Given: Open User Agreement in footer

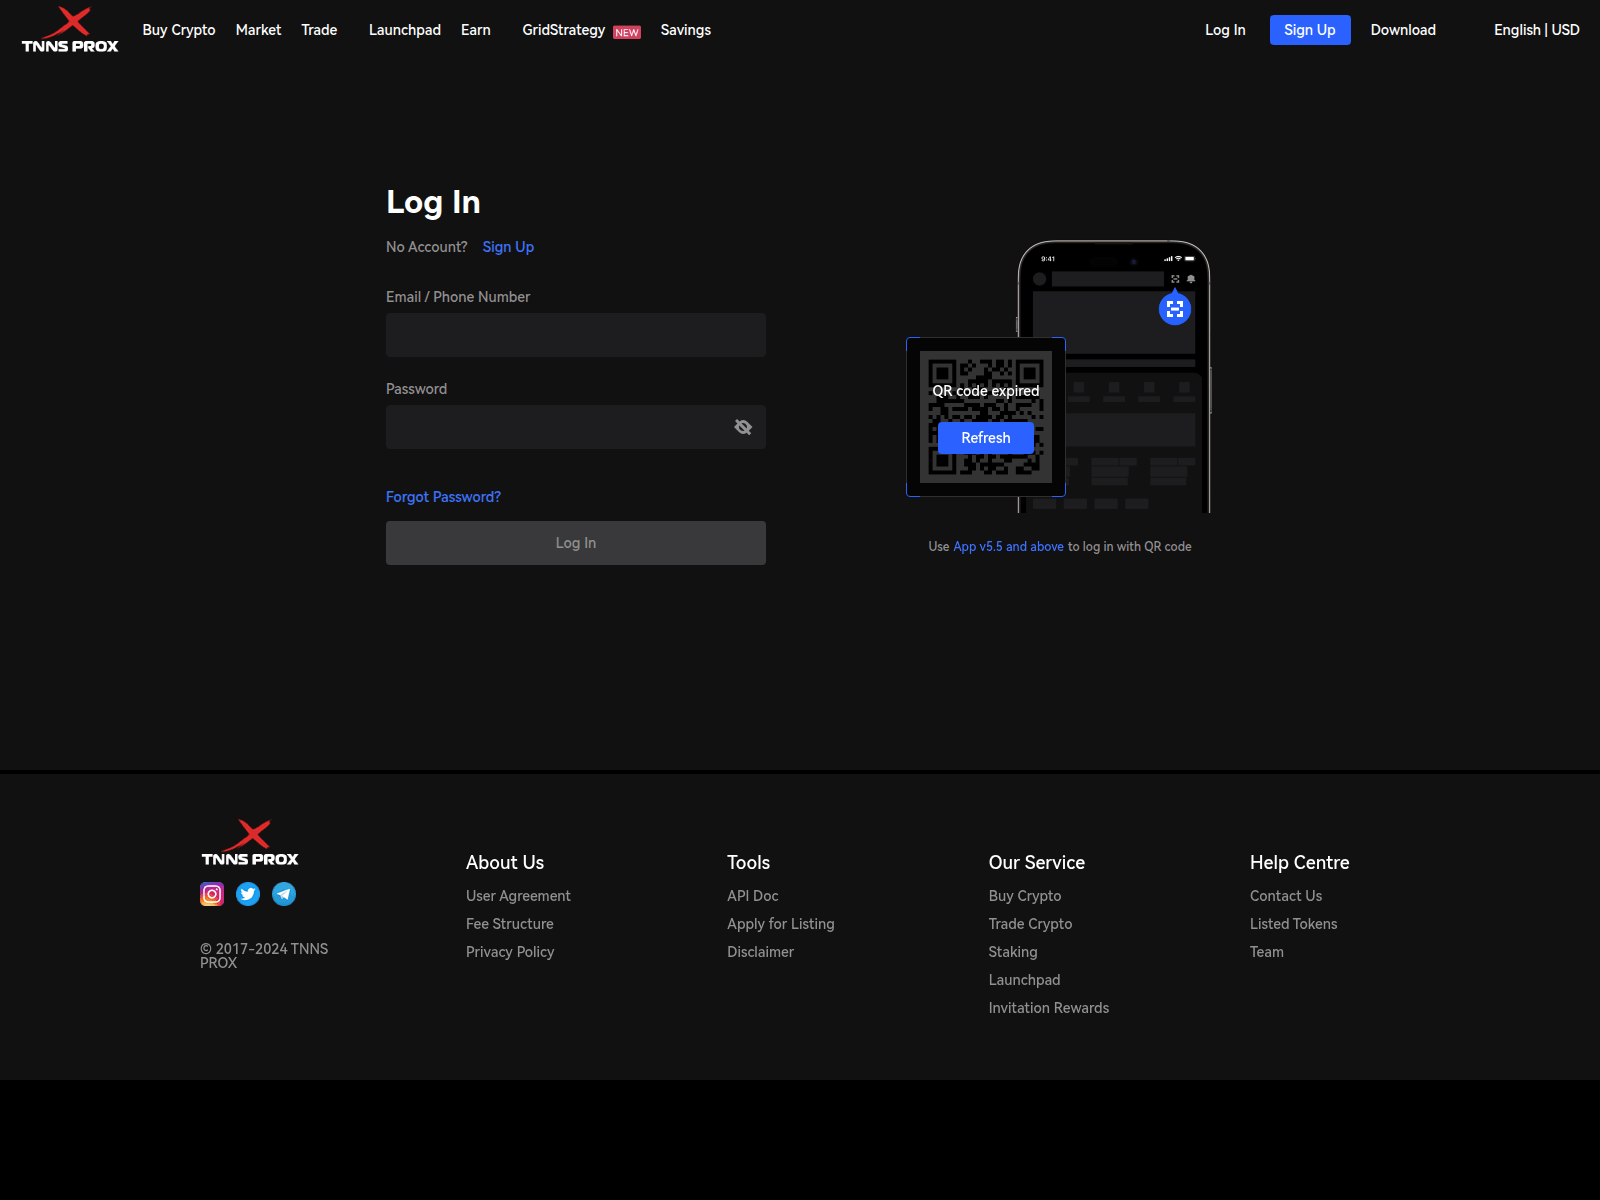Looking at the screenshot, I should tap(518, 896).
